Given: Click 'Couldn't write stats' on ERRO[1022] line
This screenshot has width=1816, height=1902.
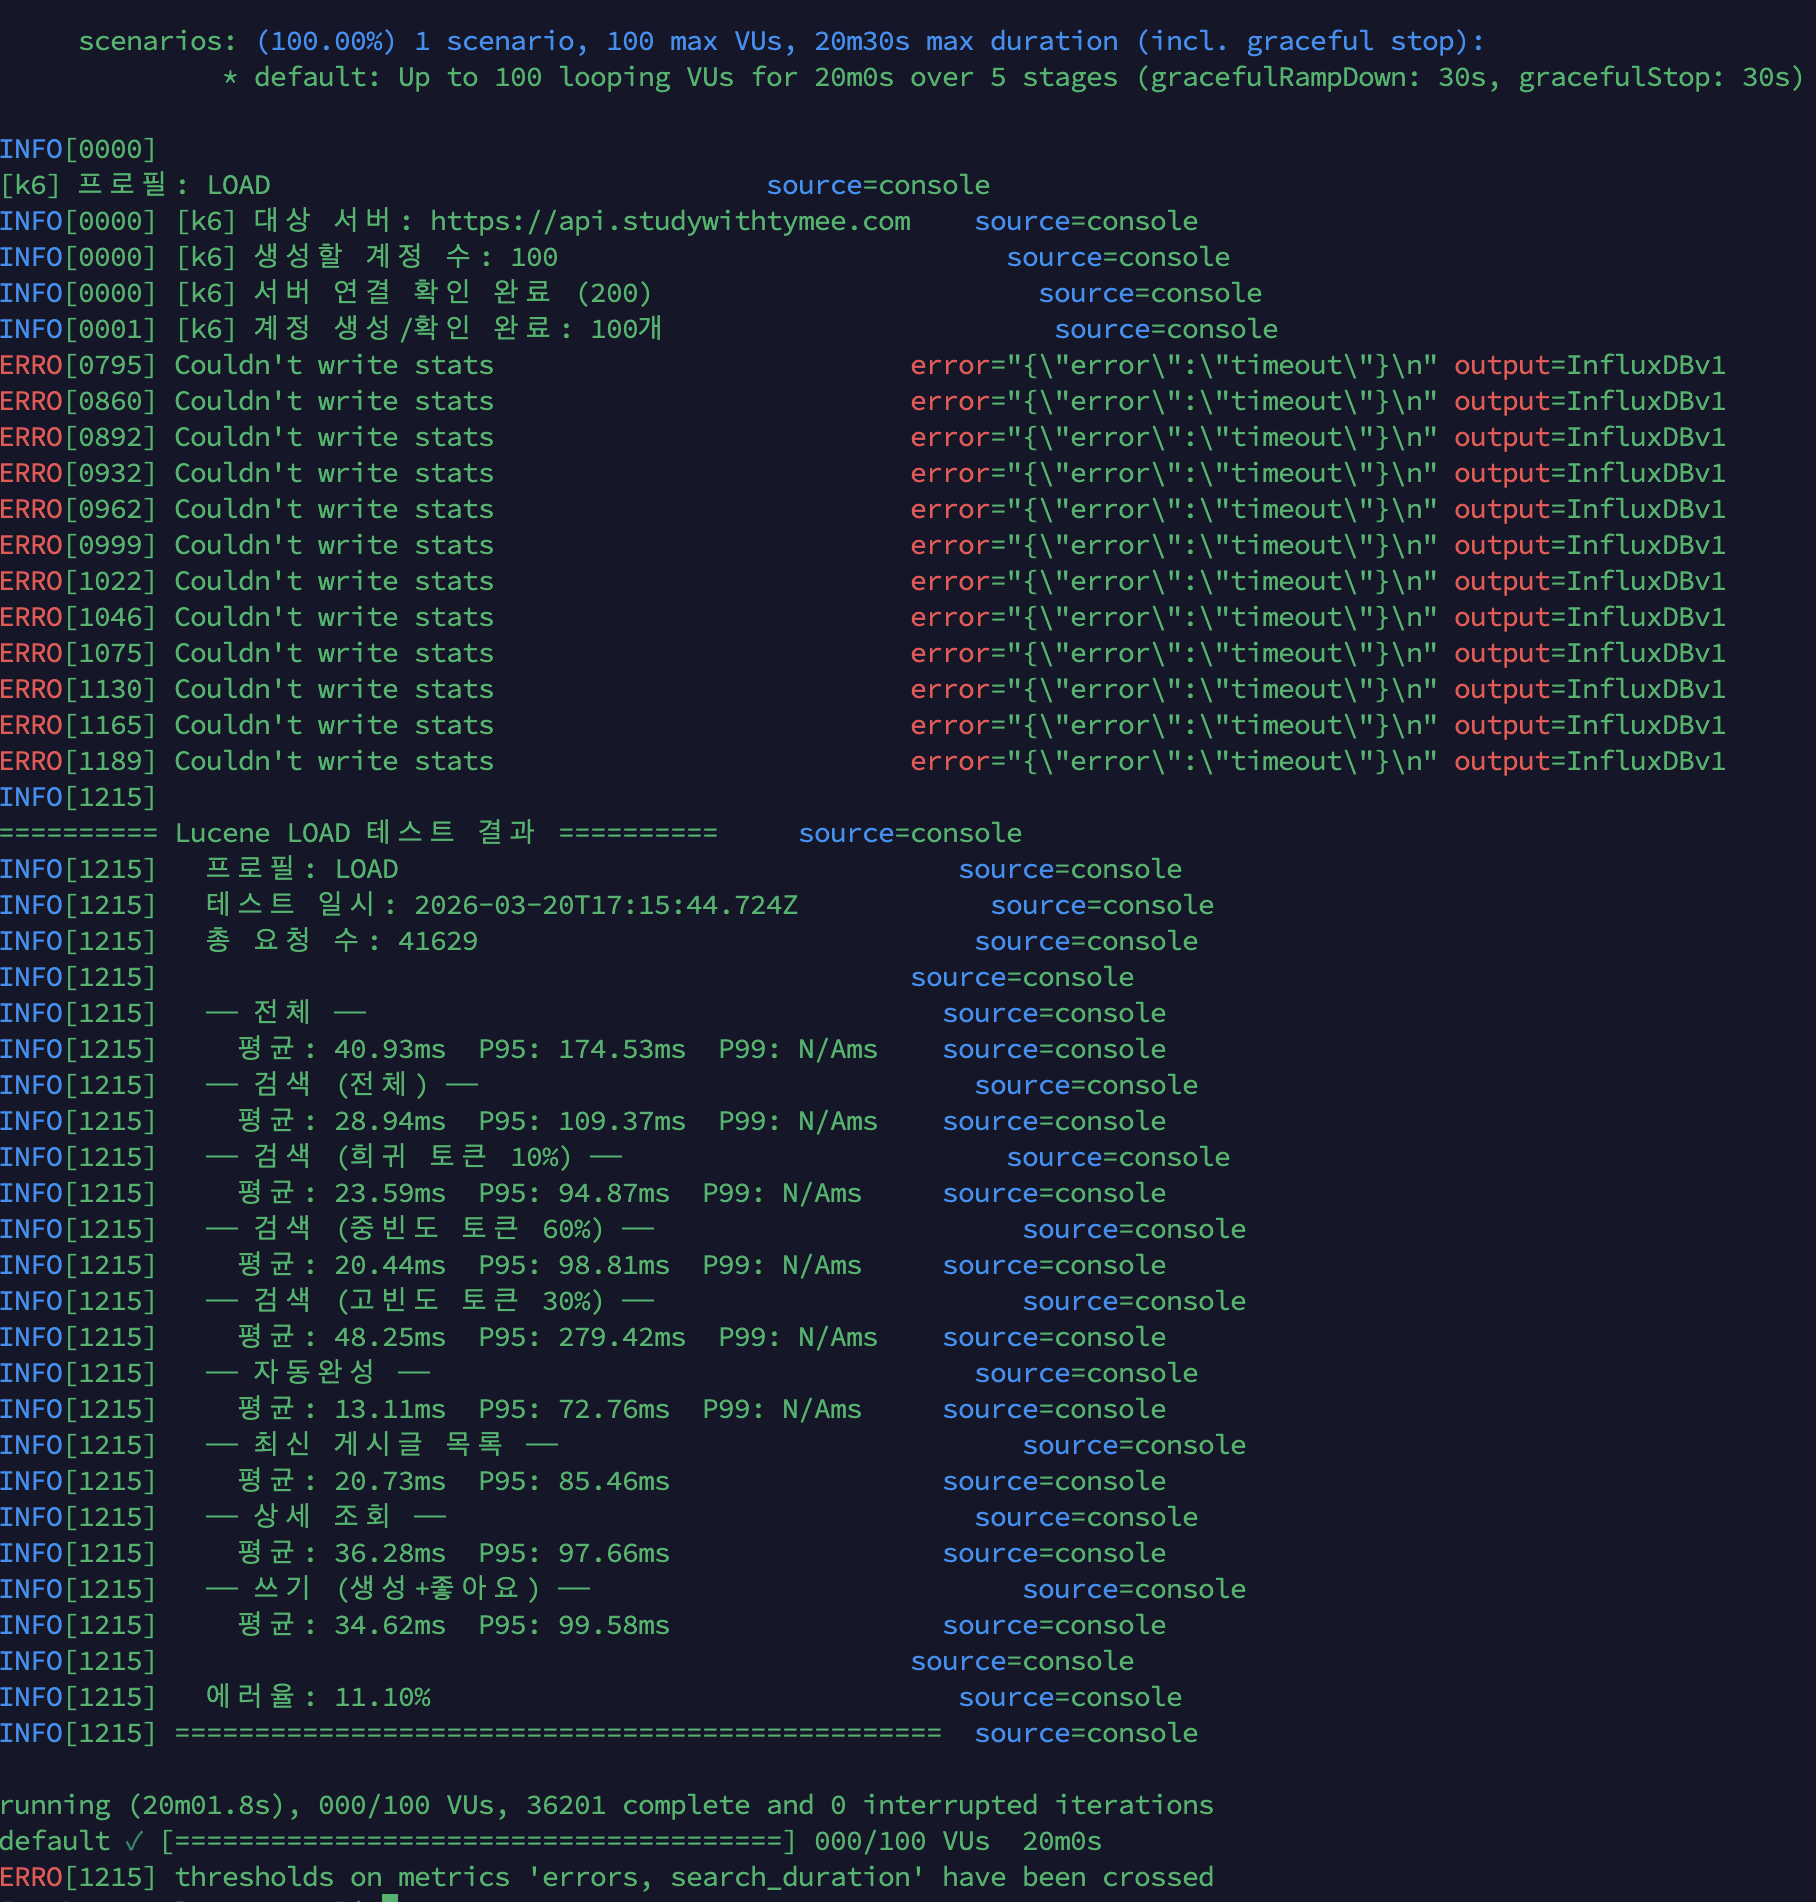Looking at the screenshot, I should (x=334, y=581).
